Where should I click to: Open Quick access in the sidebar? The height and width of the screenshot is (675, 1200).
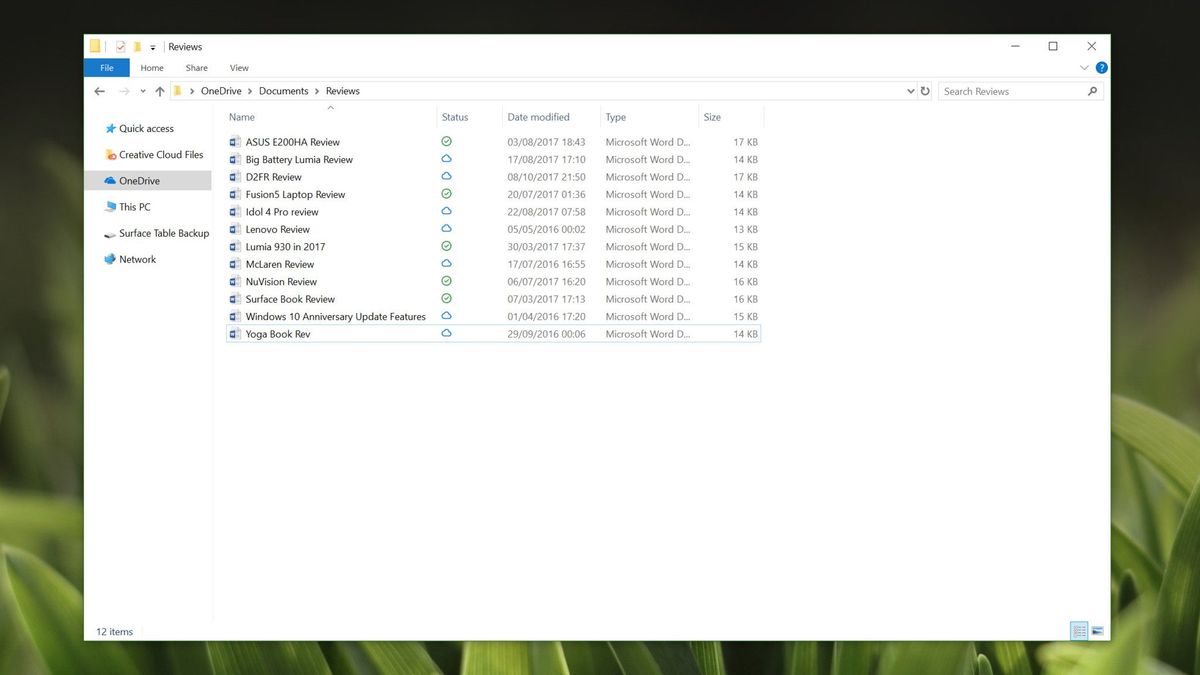145,128
